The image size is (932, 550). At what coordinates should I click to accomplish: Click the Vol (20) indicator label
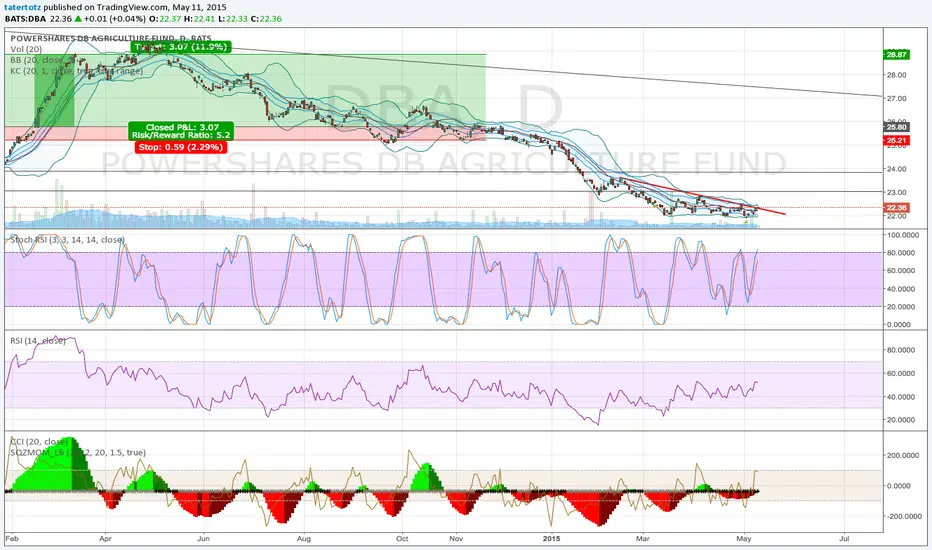click(26, 49)
